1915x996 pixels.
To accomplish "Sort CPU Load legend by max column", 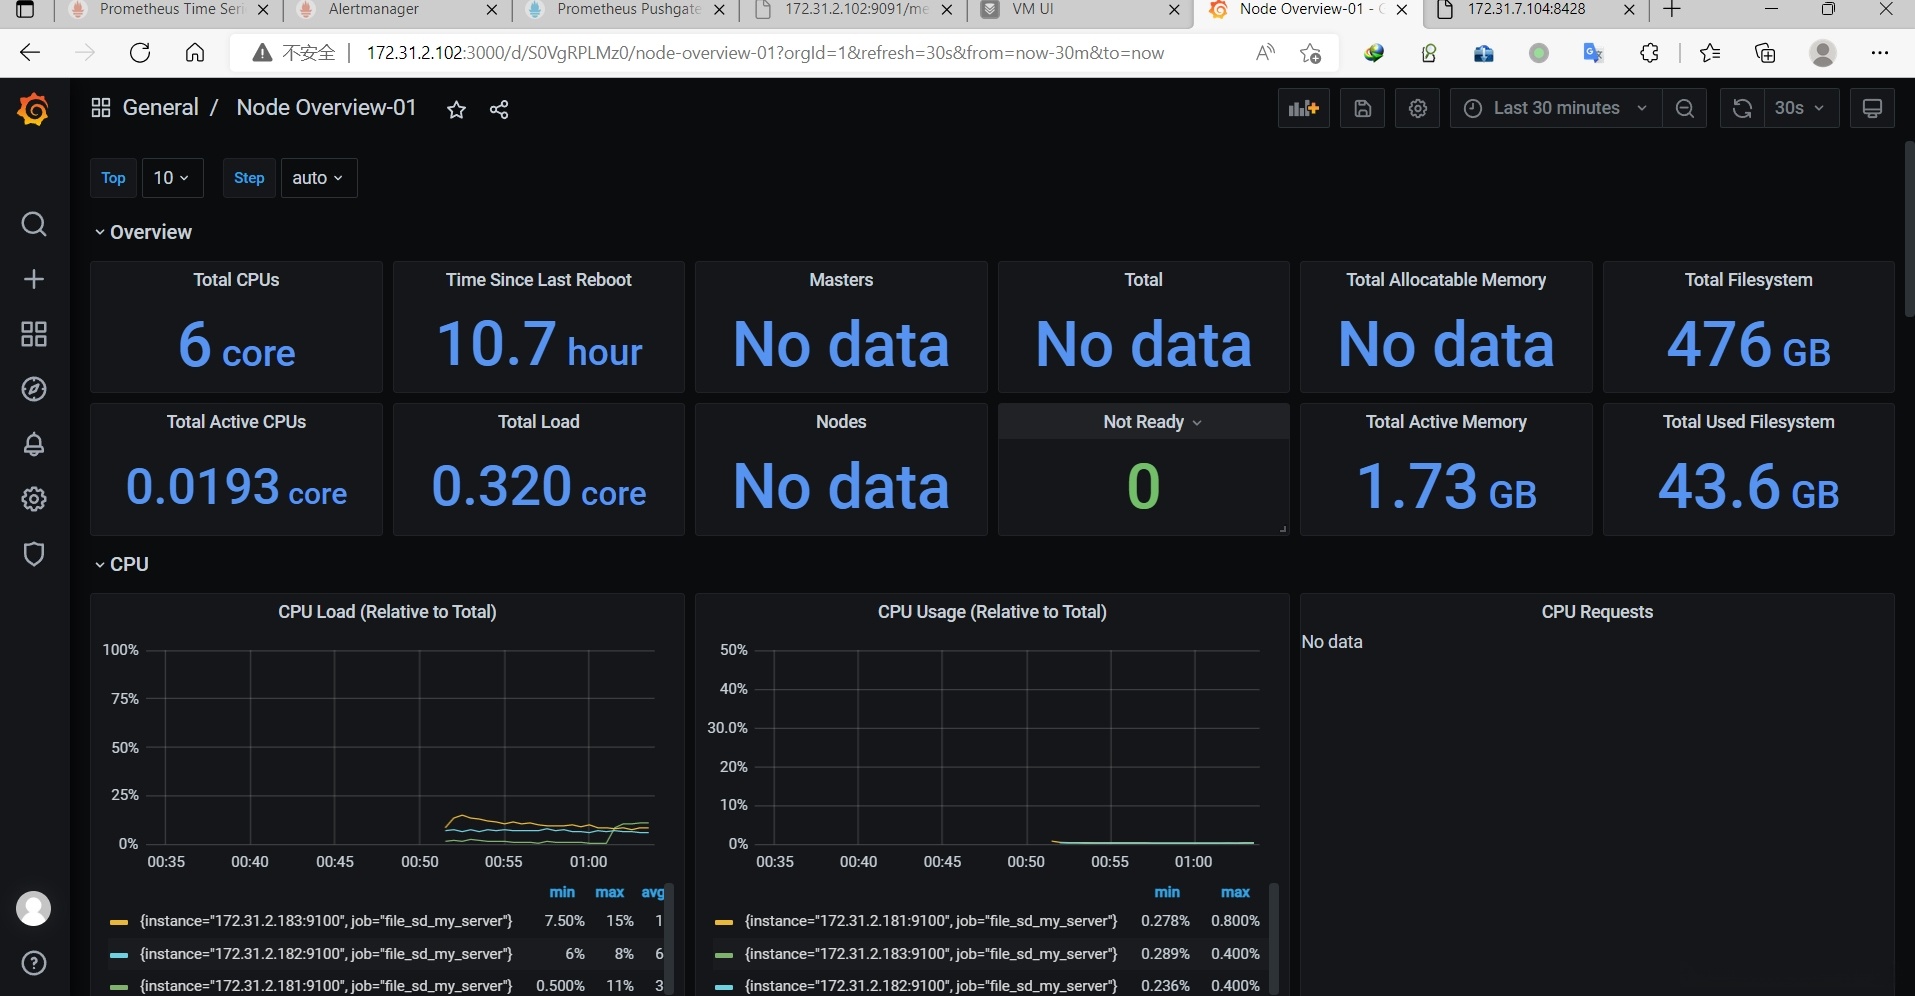I will [609, 892].
